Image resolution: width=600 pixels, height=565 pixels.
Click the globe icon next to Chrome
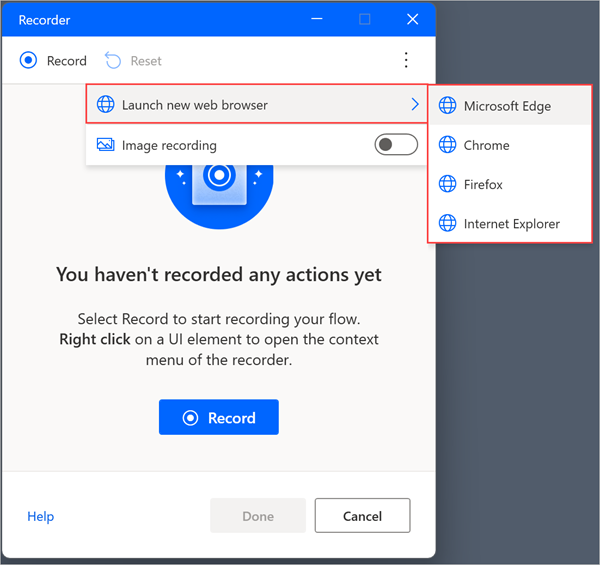coord(447,145)
